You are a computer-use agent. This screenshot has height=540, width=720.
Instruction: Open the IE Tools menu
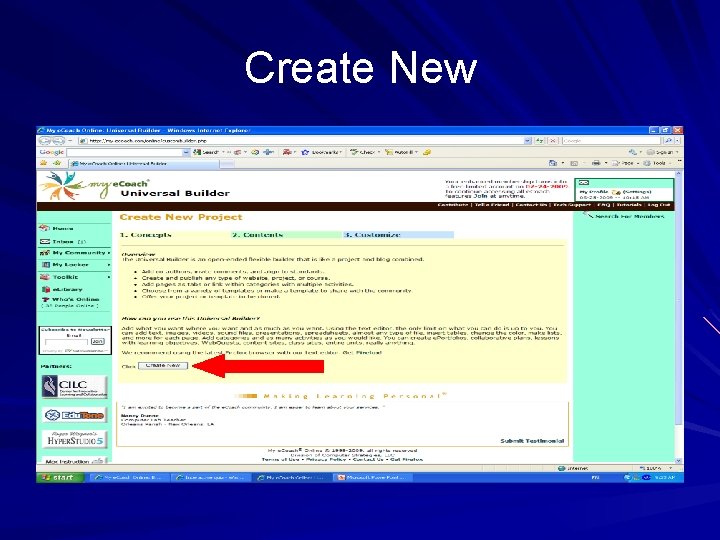tap(656, 163)
